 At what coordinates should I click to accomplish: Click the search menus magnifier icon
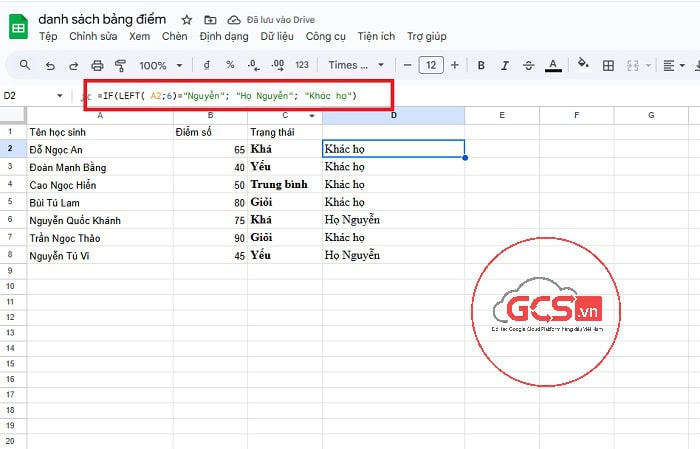click(24, 66)
